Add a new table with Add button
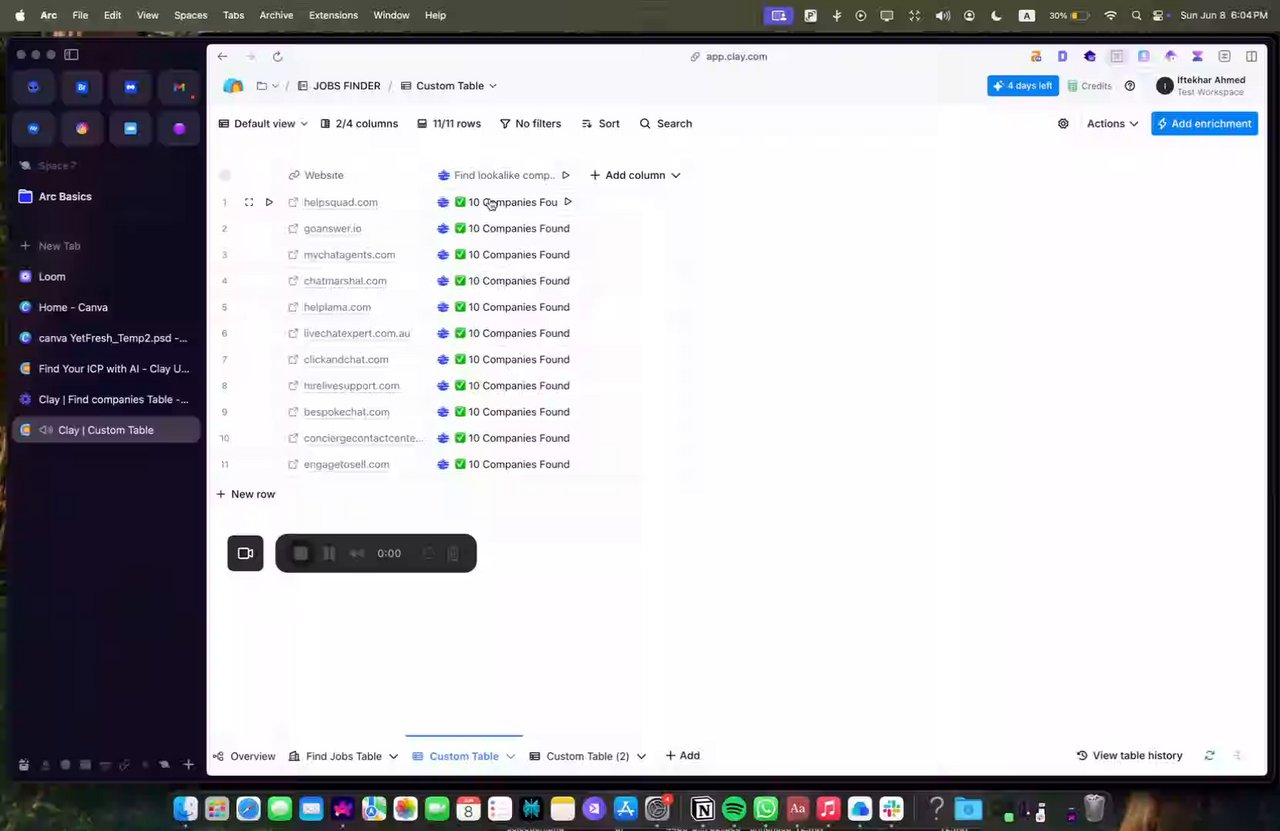Image resolution: width=1280 pixels, height=831 pixels. click(x=682, y=756)
